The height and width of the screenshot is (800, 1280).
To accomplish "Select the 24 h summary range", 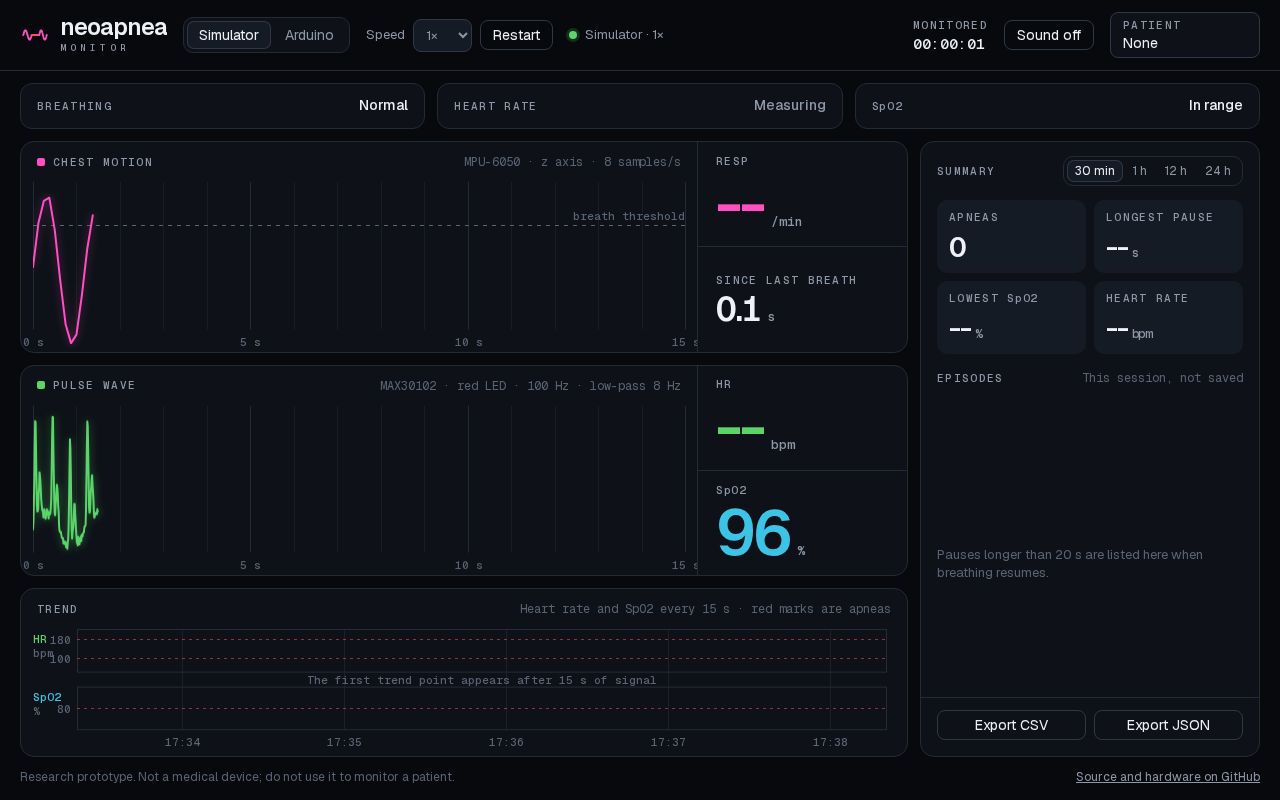I will click(1218, 171).
